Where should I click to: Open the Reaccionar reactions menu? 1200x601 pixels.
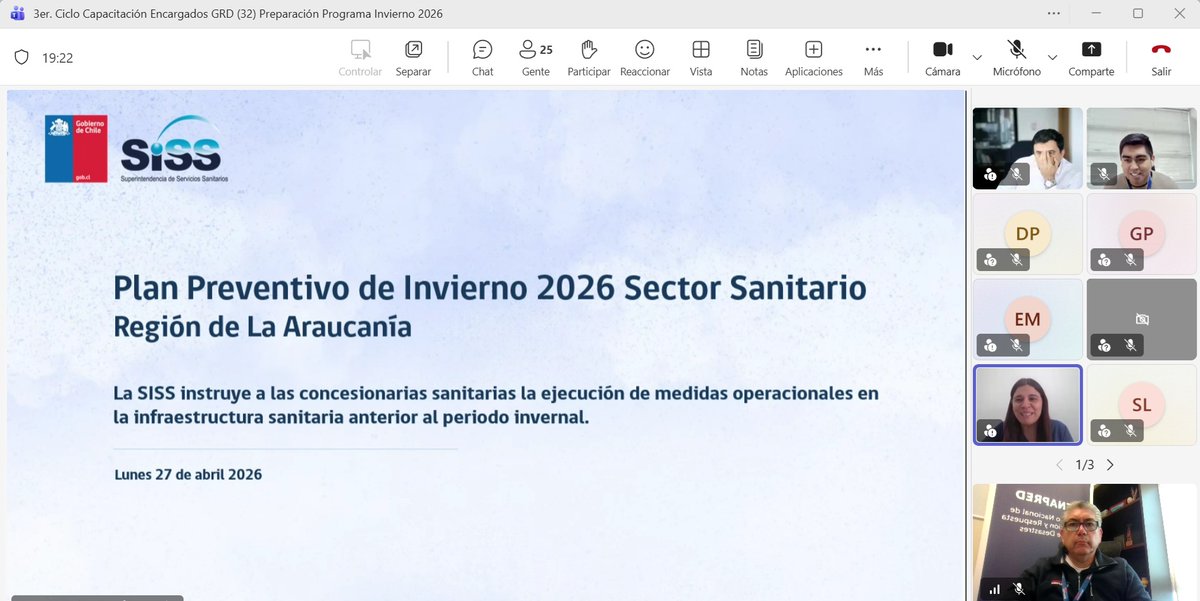(644, 57)
